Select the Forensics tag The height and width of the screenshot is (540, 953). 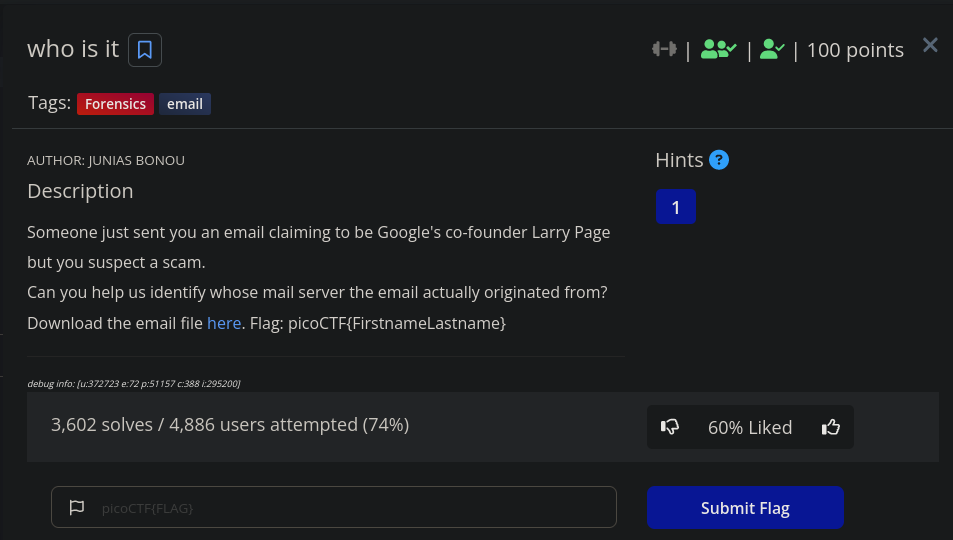pyautogui.click(x=115, y=104)
